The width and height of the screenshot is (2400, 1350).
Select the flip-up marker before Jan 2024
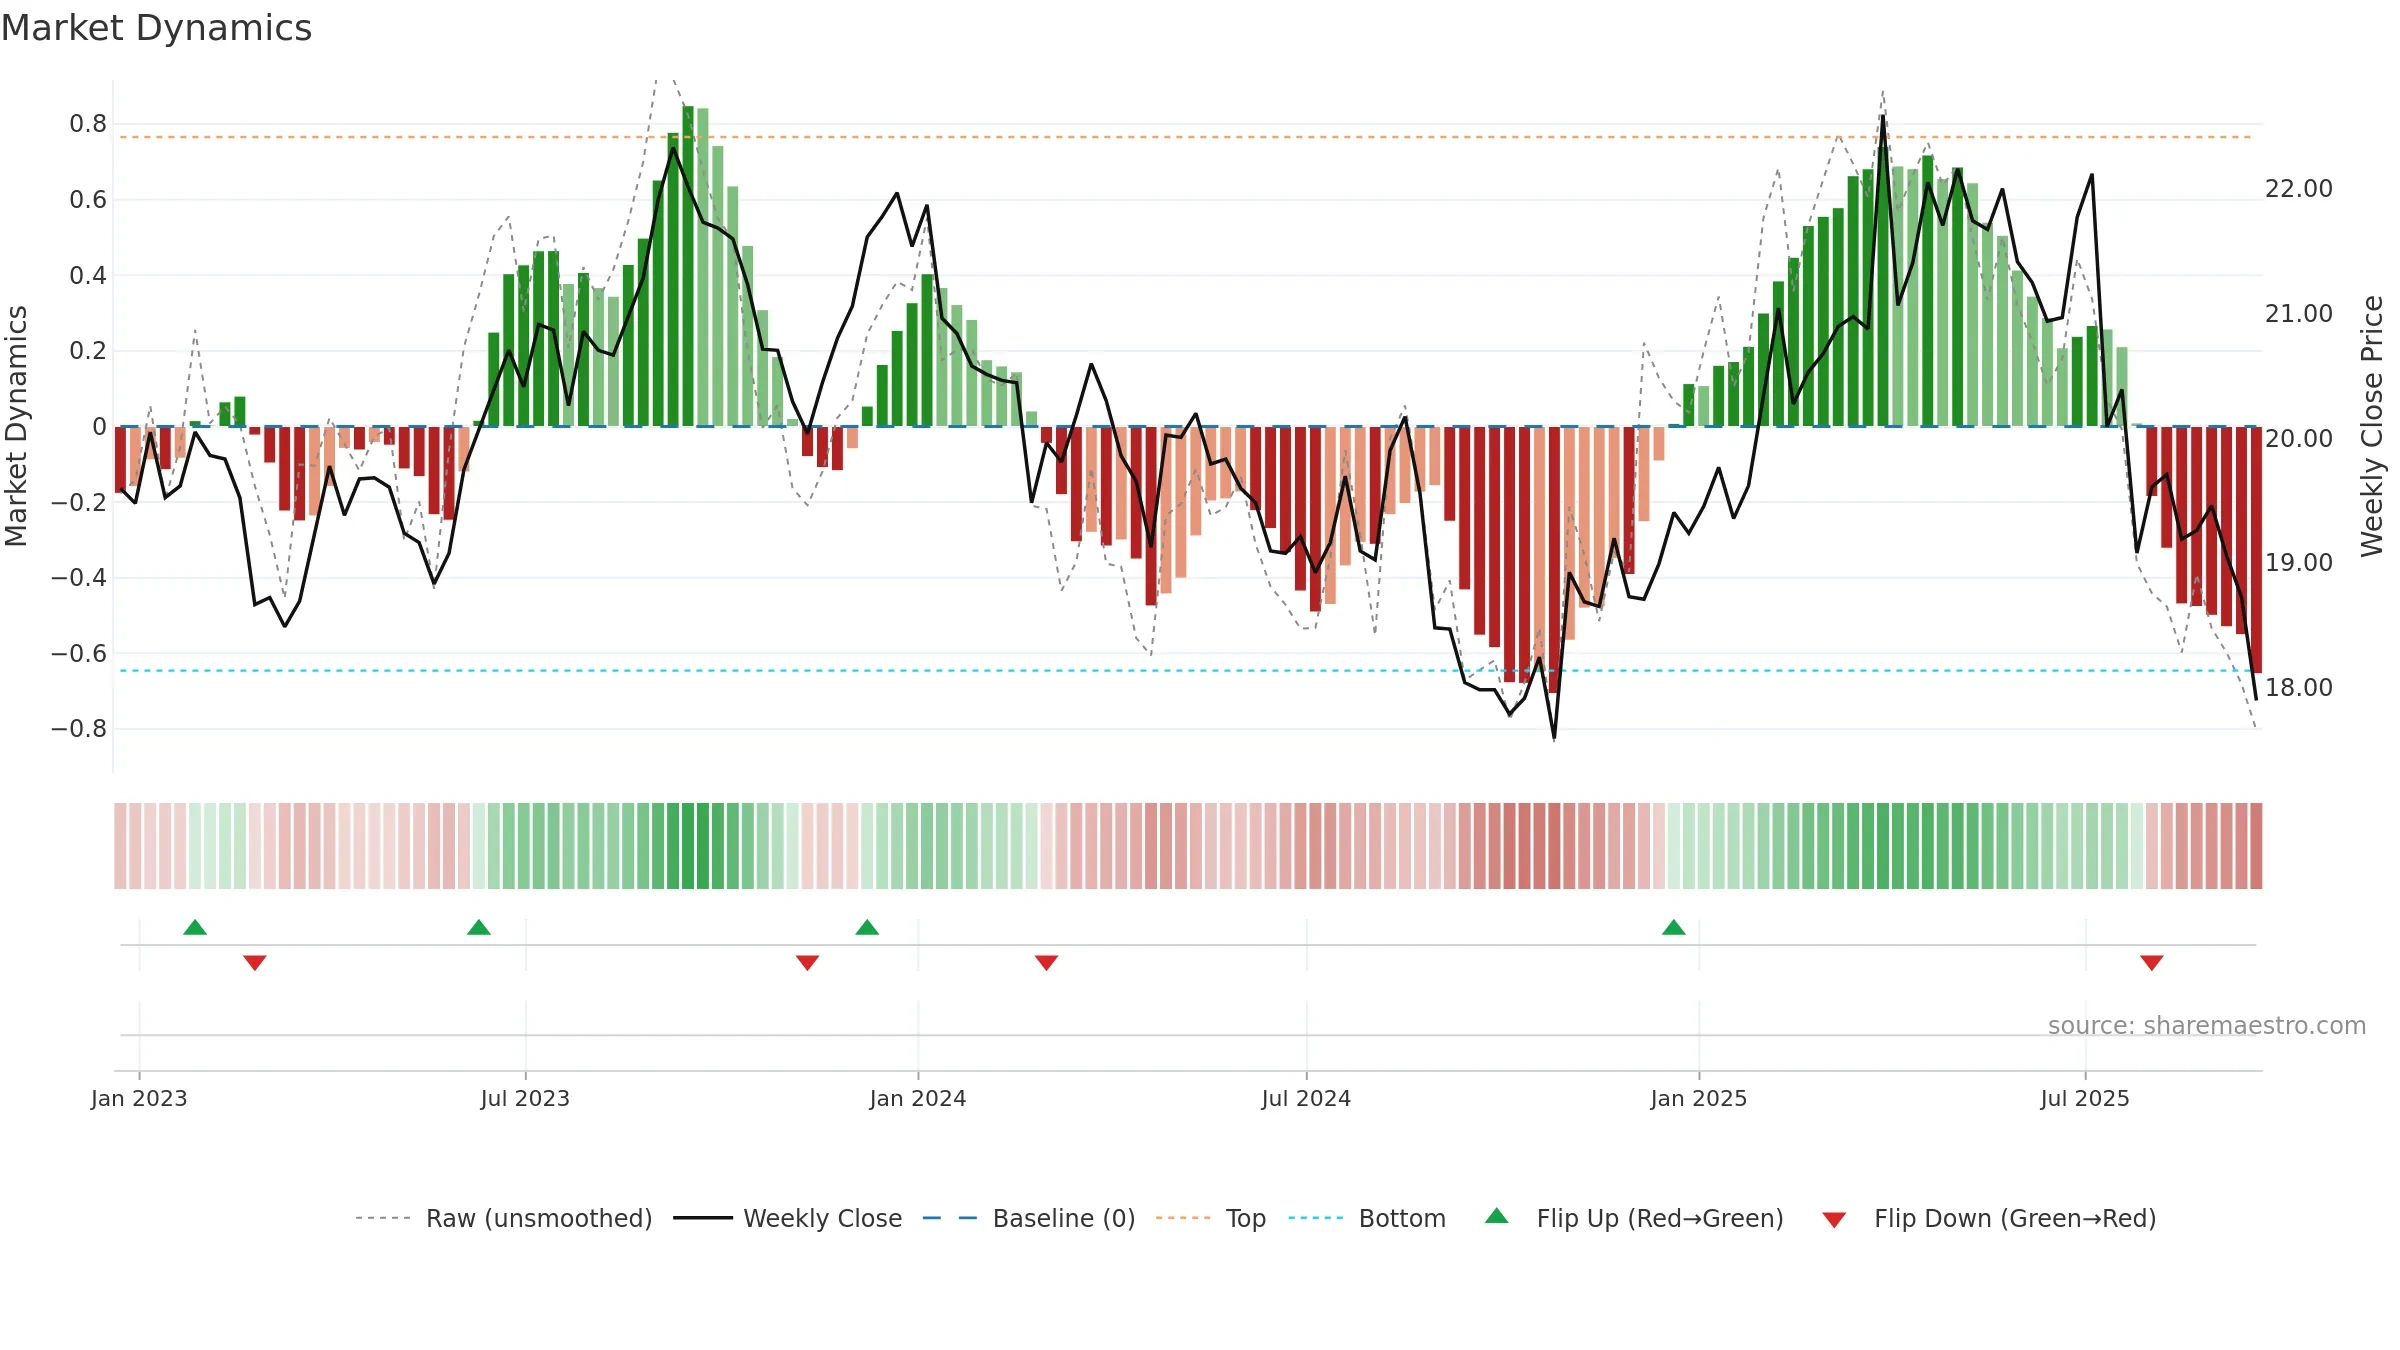click(867, 927)
